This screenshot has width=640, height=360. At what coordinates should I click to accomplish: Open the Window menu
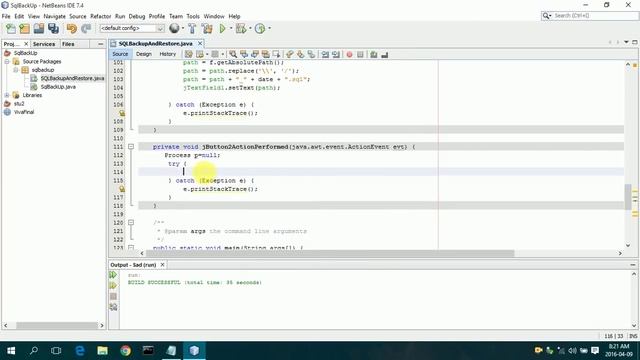pos(214,16)
